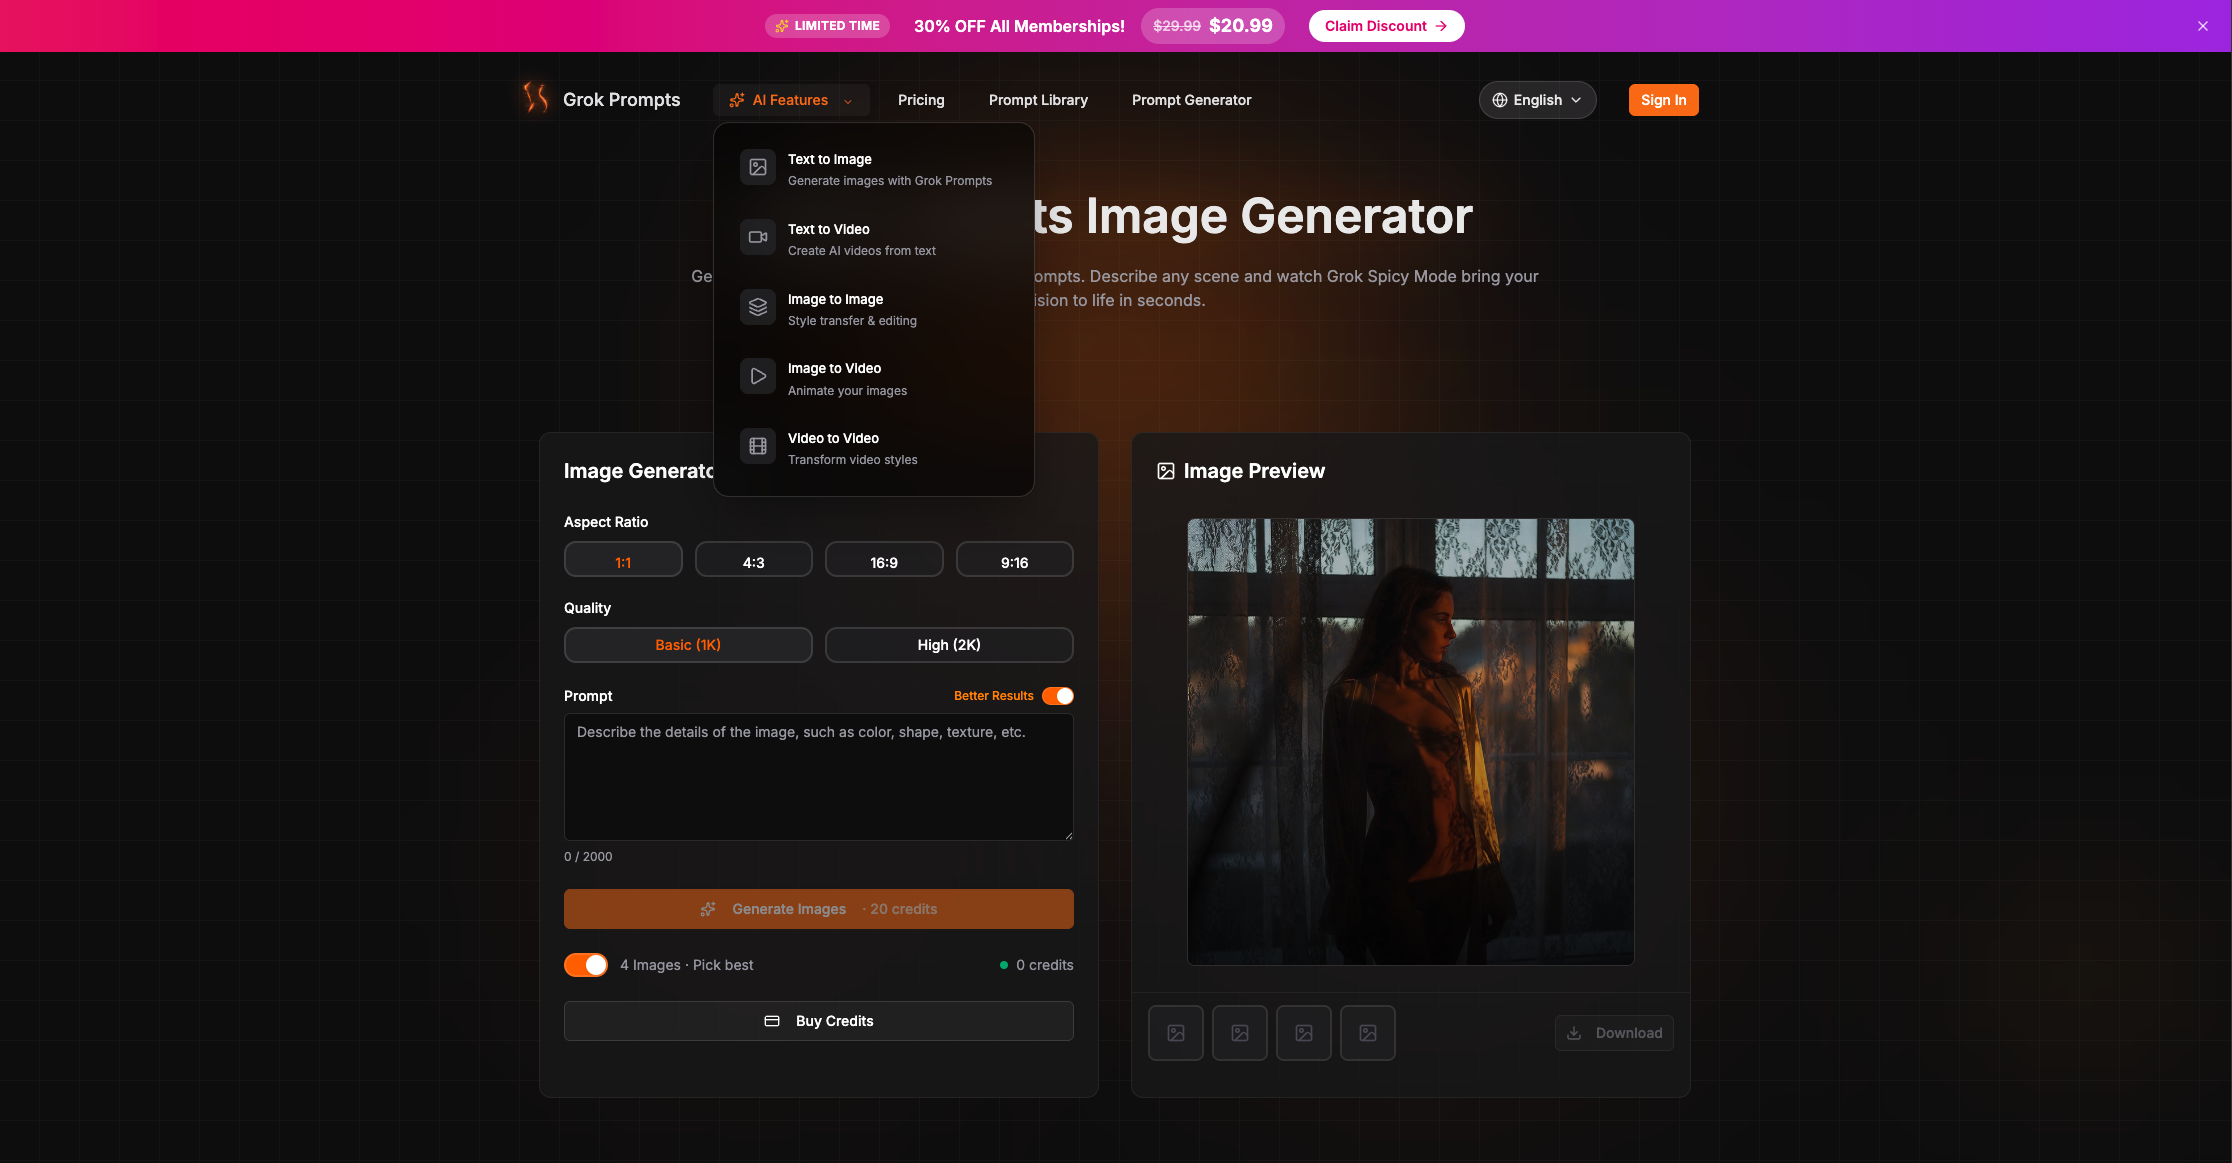Click the Image to Video play icon
Image resolution: width=2232 pixels, height=1163 pixels.
[x=758, y=377]
